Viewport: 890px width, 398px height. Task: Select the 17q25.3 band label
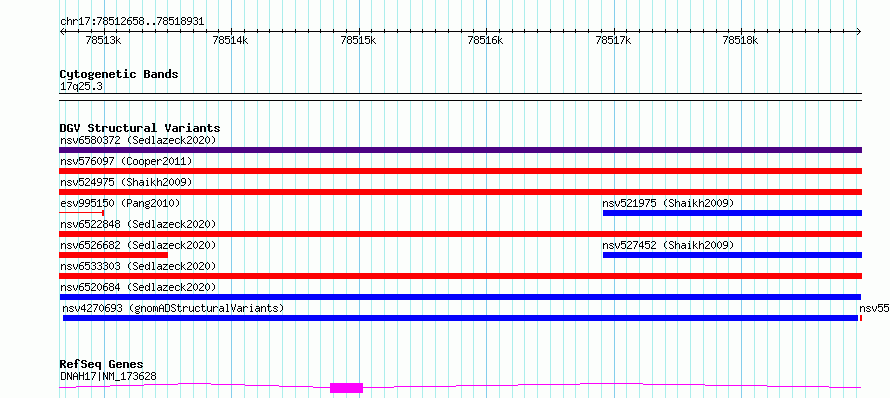[x=81, y=87]
